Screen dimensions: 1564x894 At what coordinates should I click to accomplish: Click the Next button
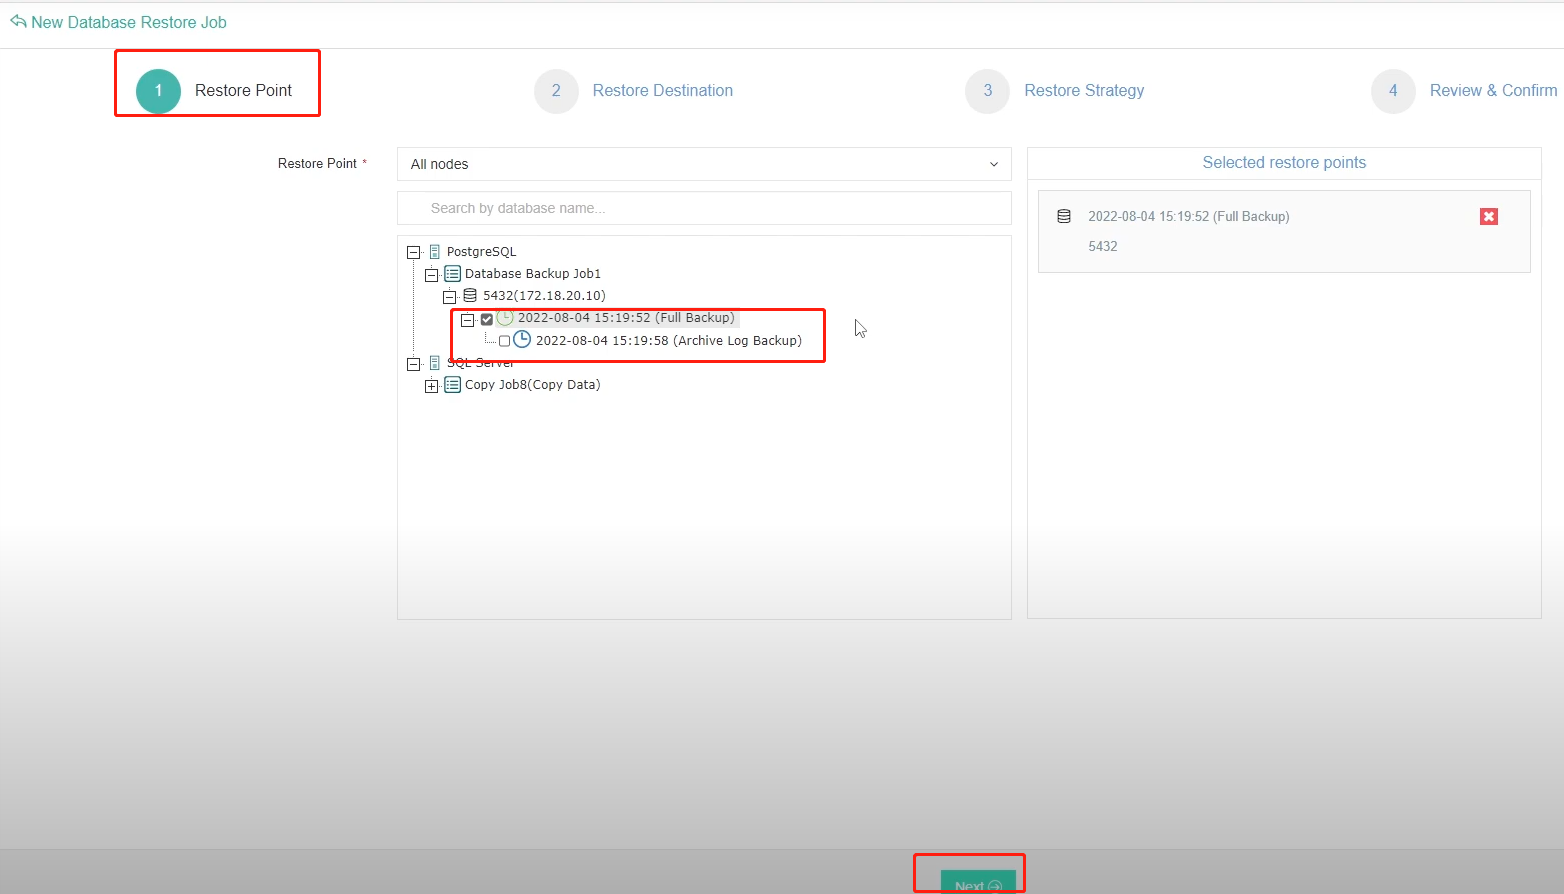tap(978, 882)
